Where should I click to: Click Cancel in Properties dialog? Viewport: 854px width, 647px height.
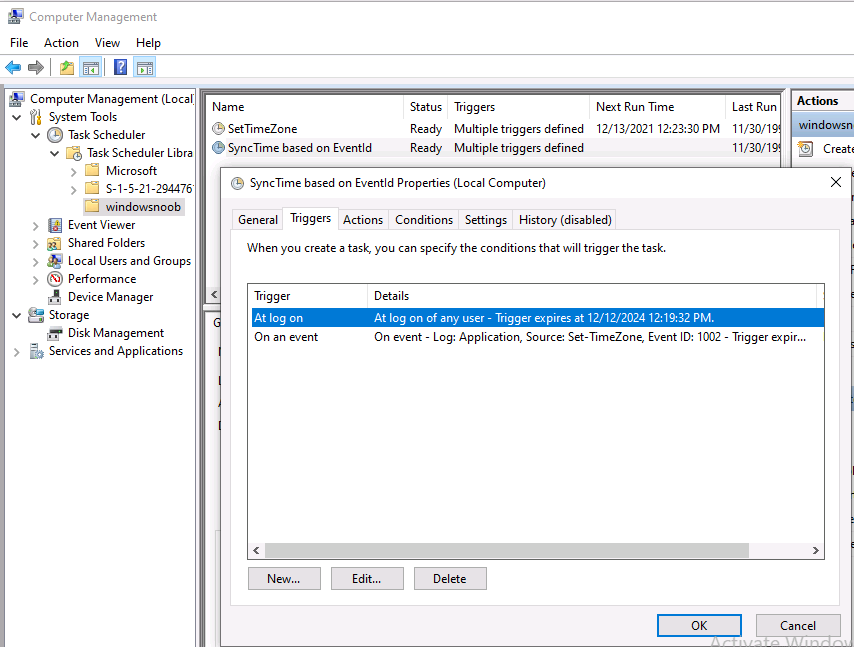[x=797, y=625]
